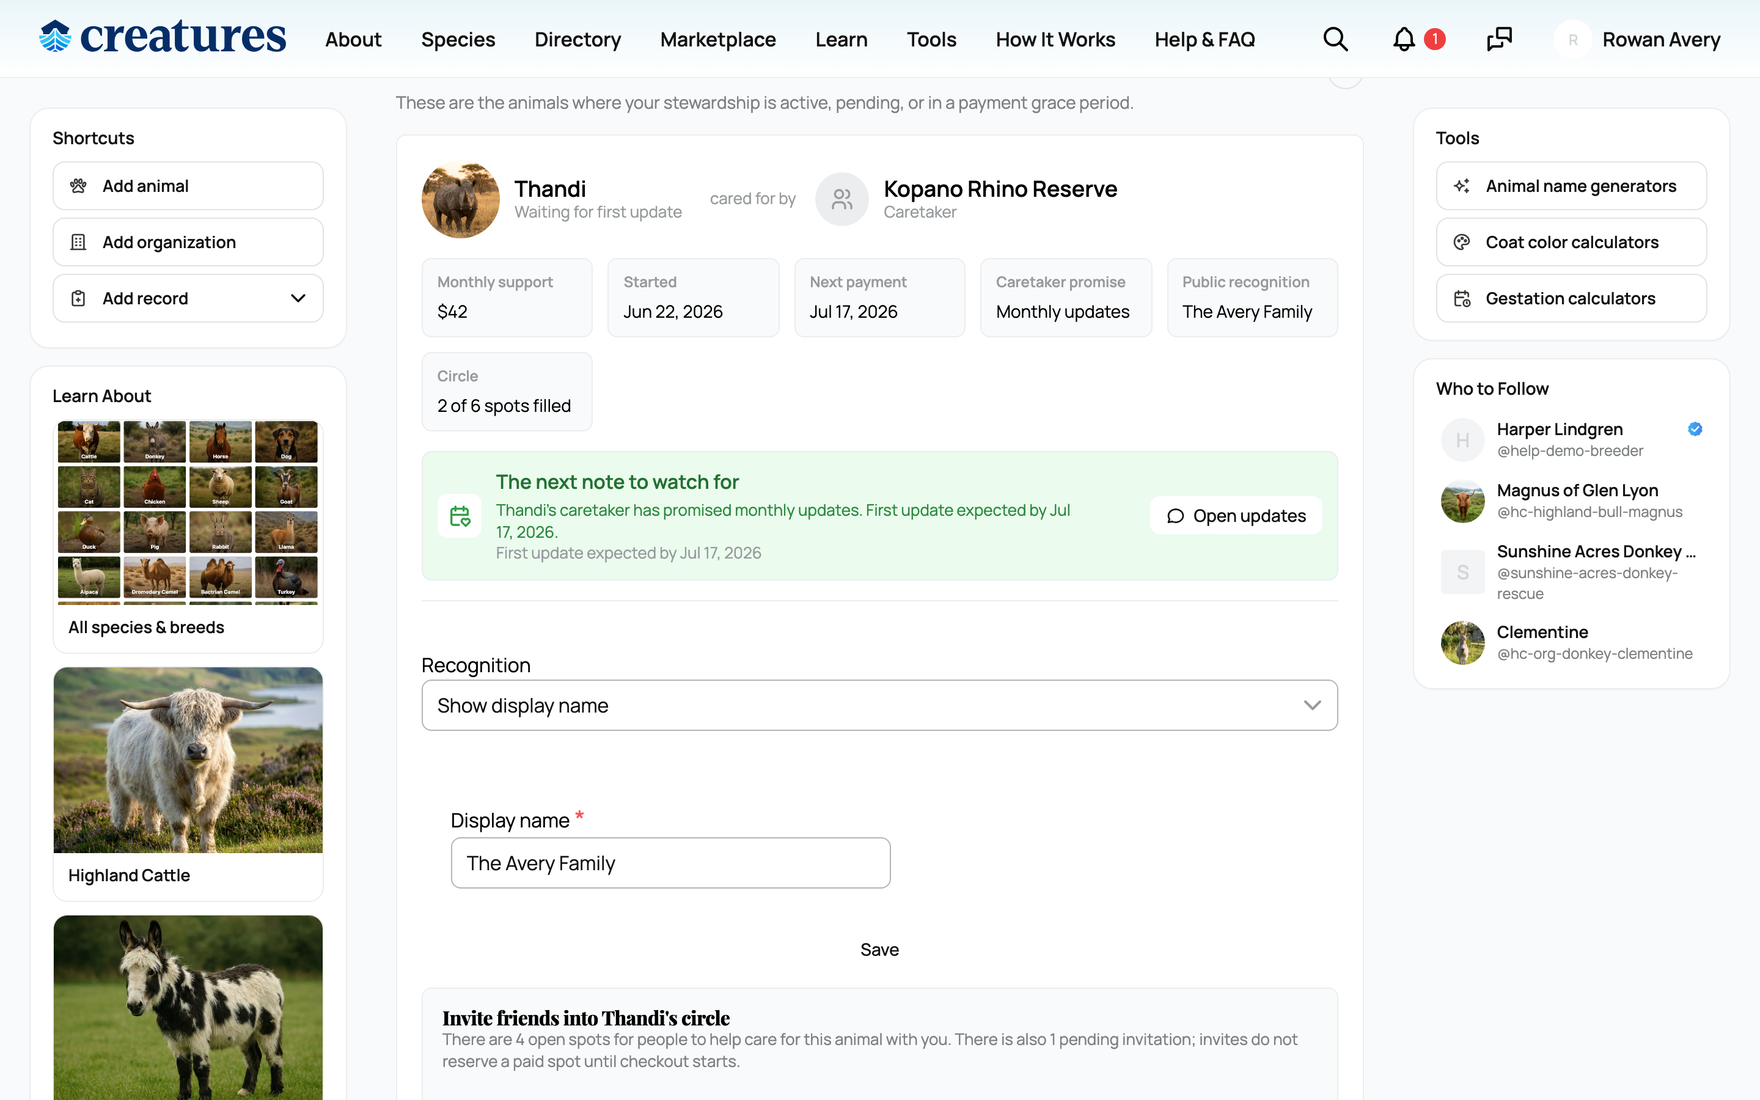Open the messages chat icon
The height and width of the screenshot is (1100, 1760).
(x=1499, y=39)
